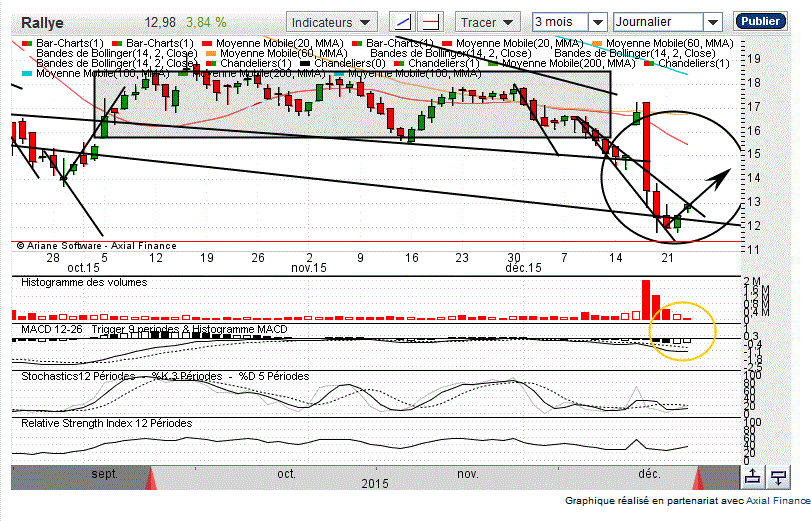This screenshot has width=811, height=521.
Task: Expand the interval arrow beside Journalier
Action: coord(713,22)
